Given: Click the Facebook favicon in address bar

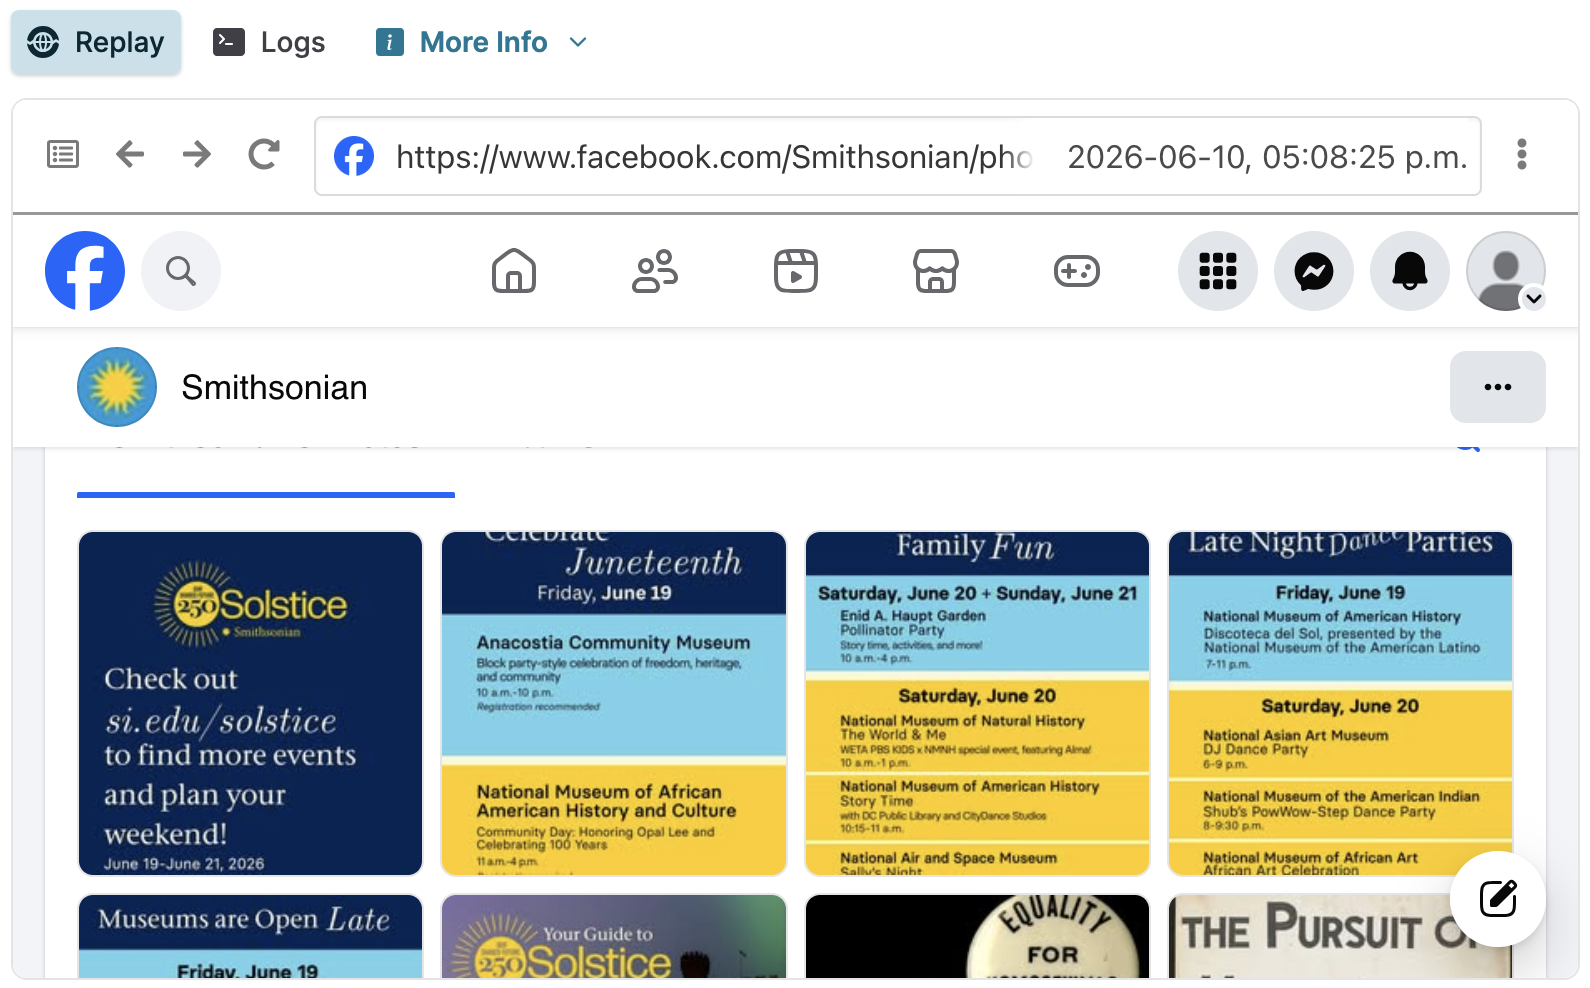Looking at the screenshot, I should tap(354, 156).
